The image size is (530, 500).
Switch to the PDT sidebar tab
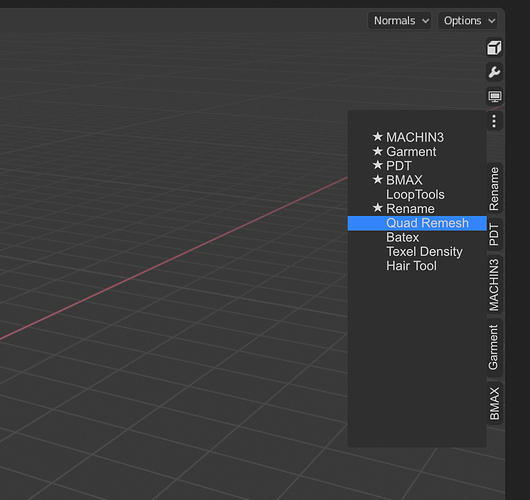click(495, 235)
